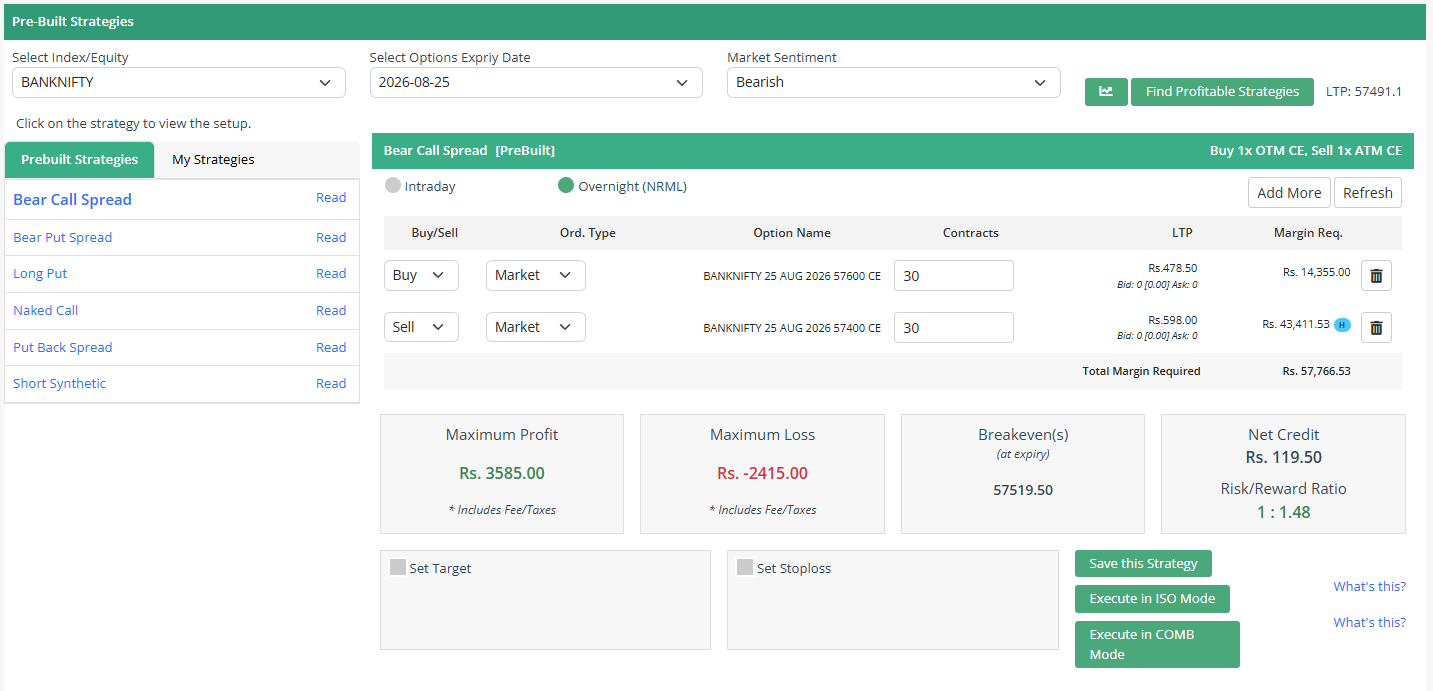Switch to the Prebuilt Strategies tab

[x=80, y=160]
